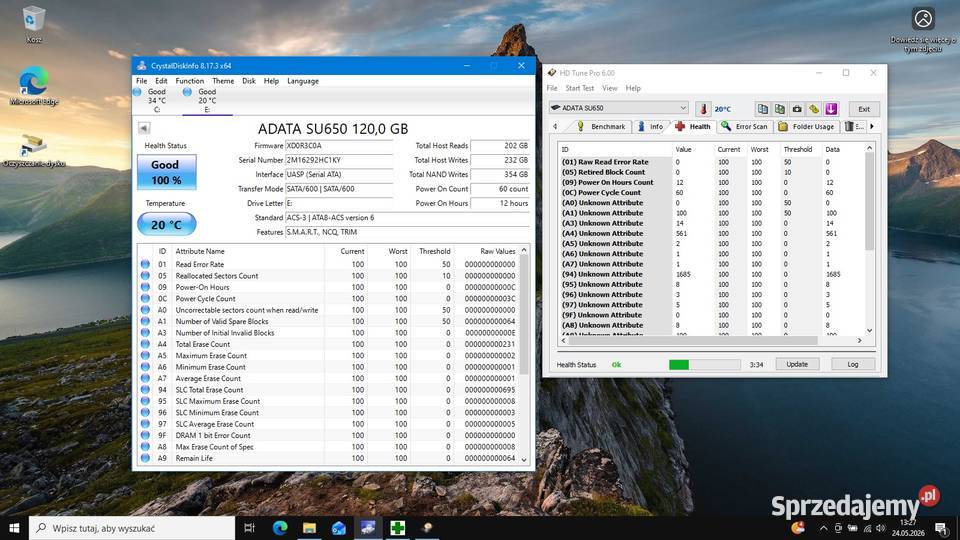Image resolution: width=960 pixels, height=540 pixels.
Task: Switch to the Error Scan tab in HD Tune
Action: click(x=744, y=126)
